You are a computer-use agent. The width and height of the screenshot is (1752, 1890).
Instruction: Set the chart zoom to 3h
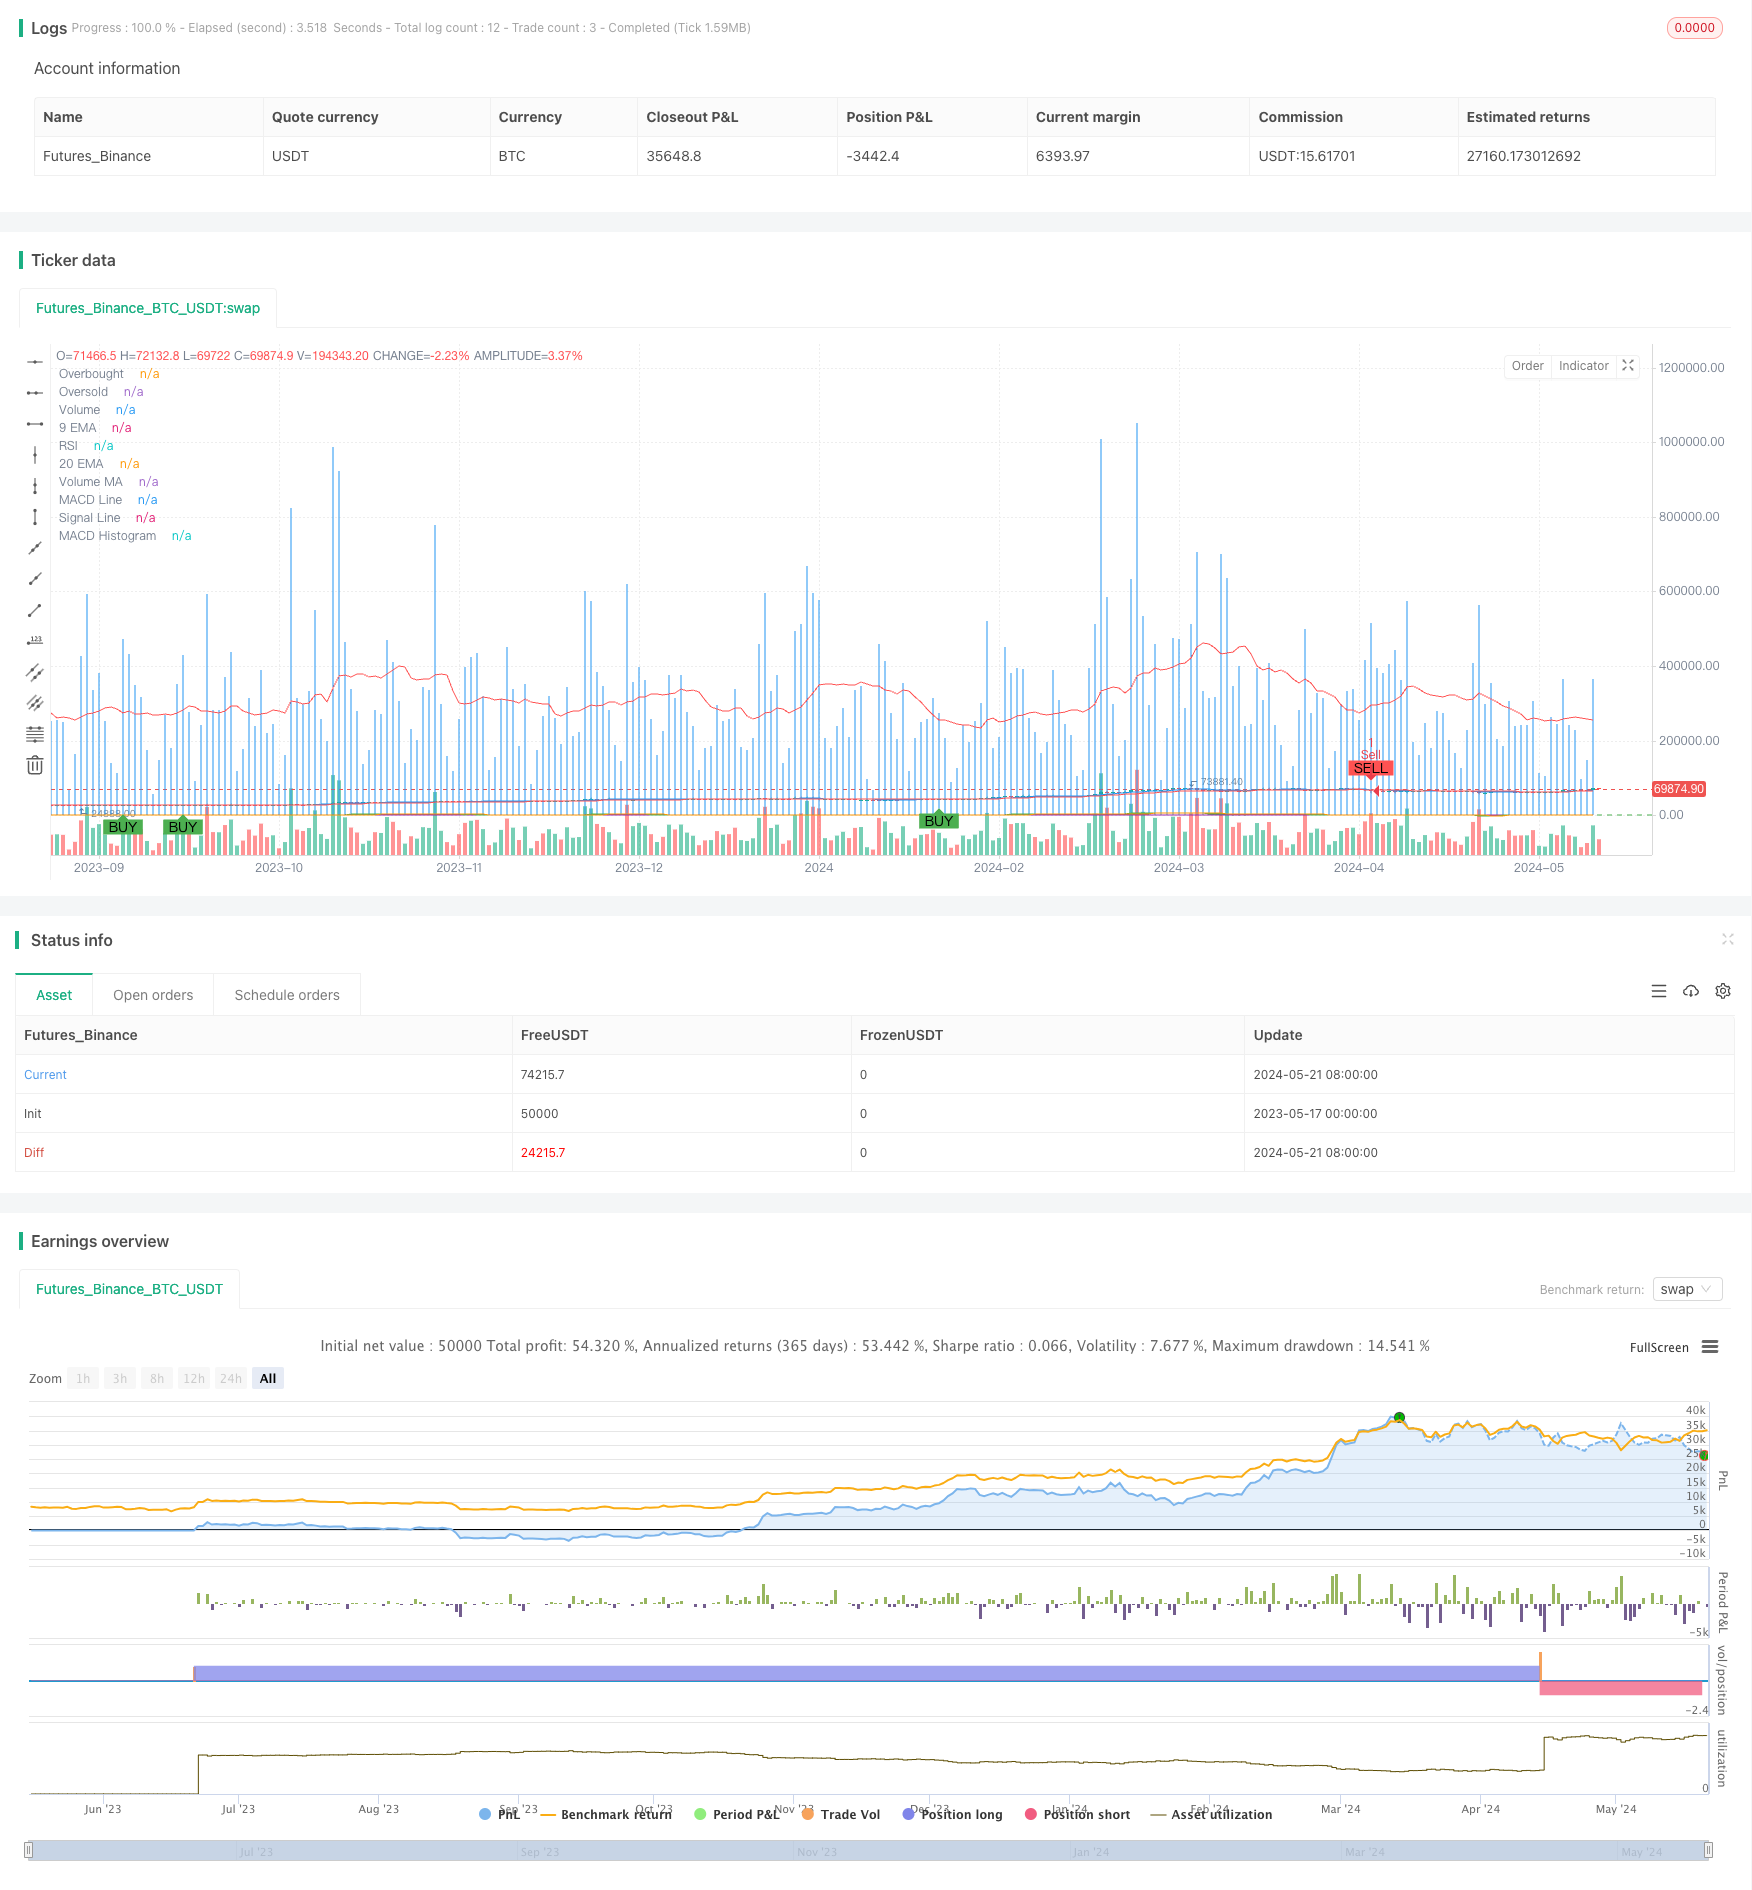coord(120,1378)
